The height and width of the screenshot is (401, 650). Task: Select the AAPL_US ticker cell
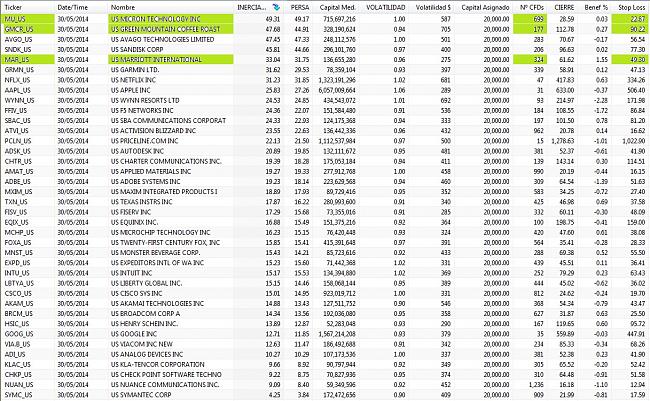point(17,90)
